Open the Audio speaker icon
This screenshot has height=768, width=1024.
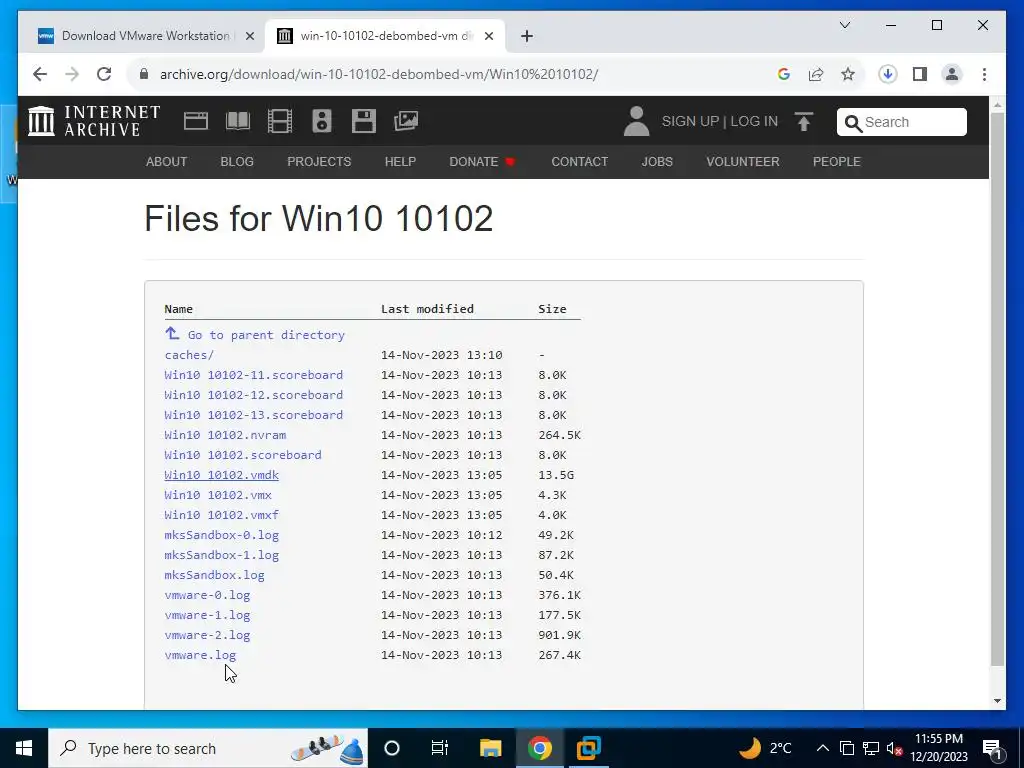pyautogui.click(x=322, y=121)
